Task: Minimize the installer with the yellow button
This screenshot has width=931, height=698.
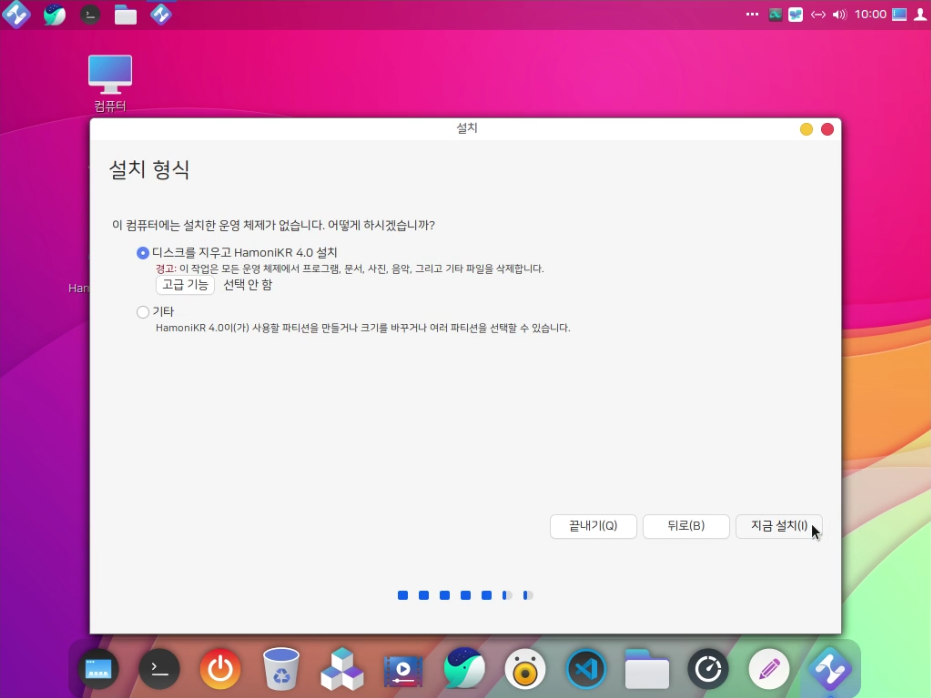Action: (806, 129)
